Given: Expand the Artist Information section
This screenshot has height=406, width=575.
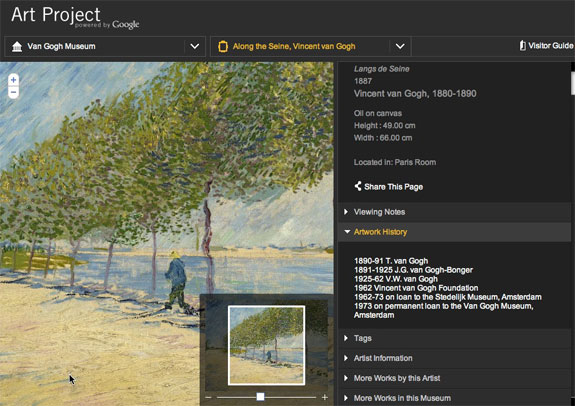Looking at the screenshot, I should (x=454, y=358).
